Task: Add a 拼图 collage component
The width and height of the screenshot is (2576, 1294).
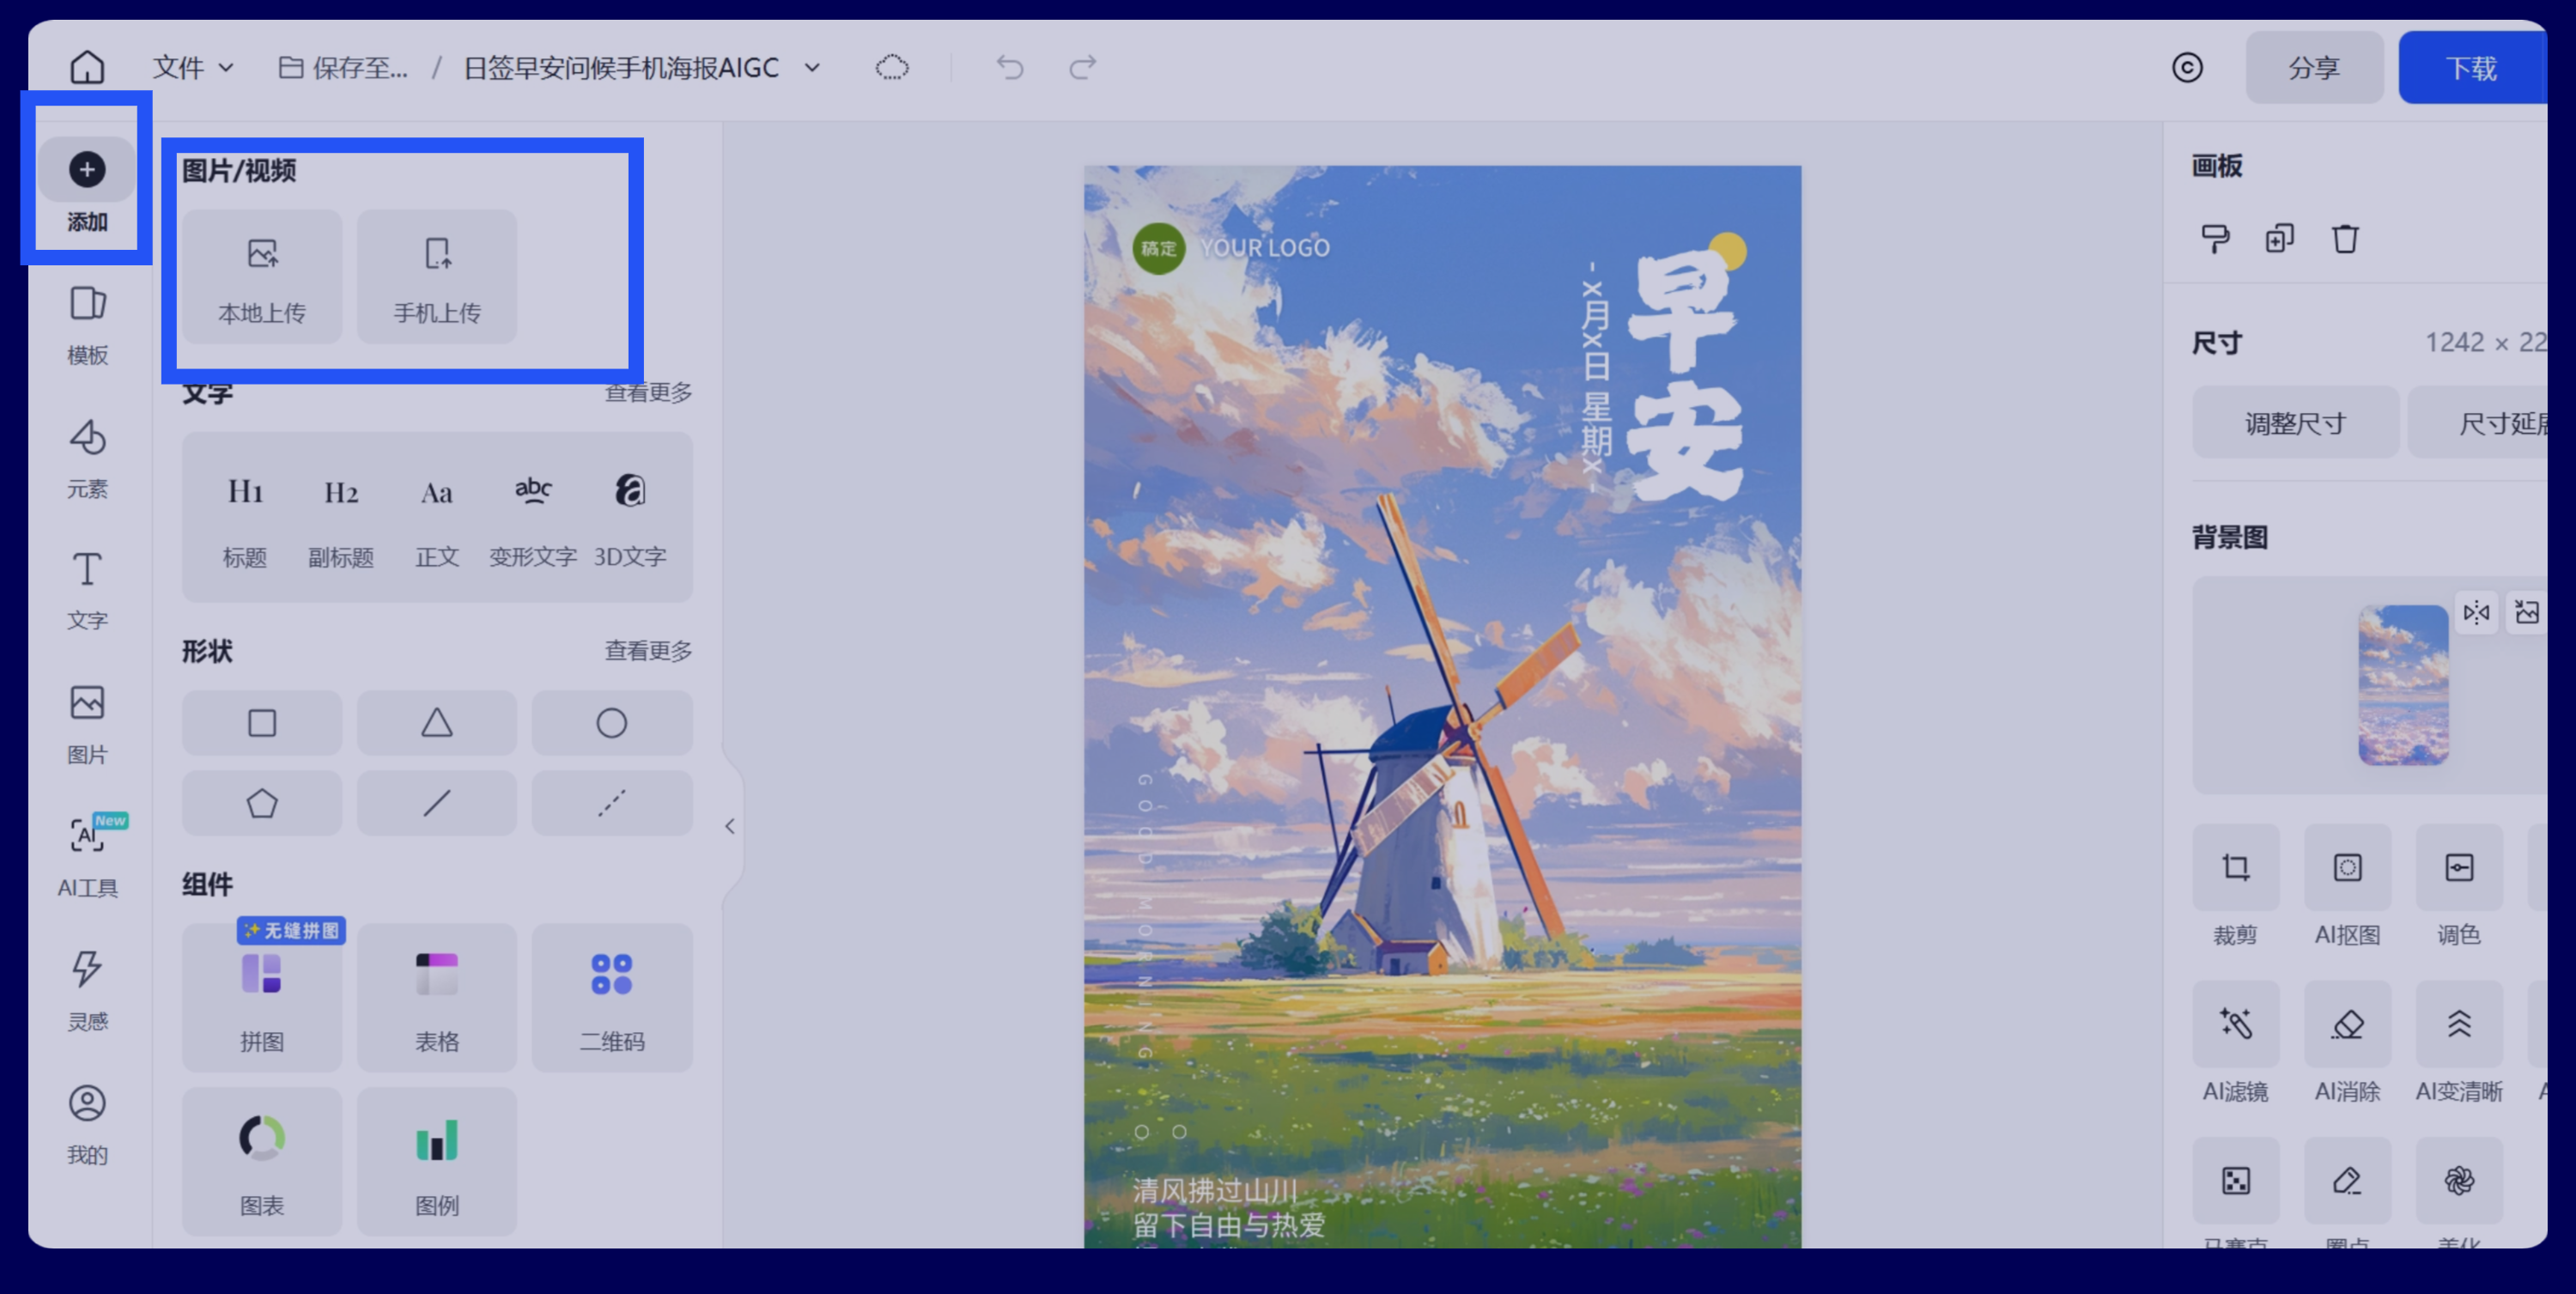Action: [262, 998]
